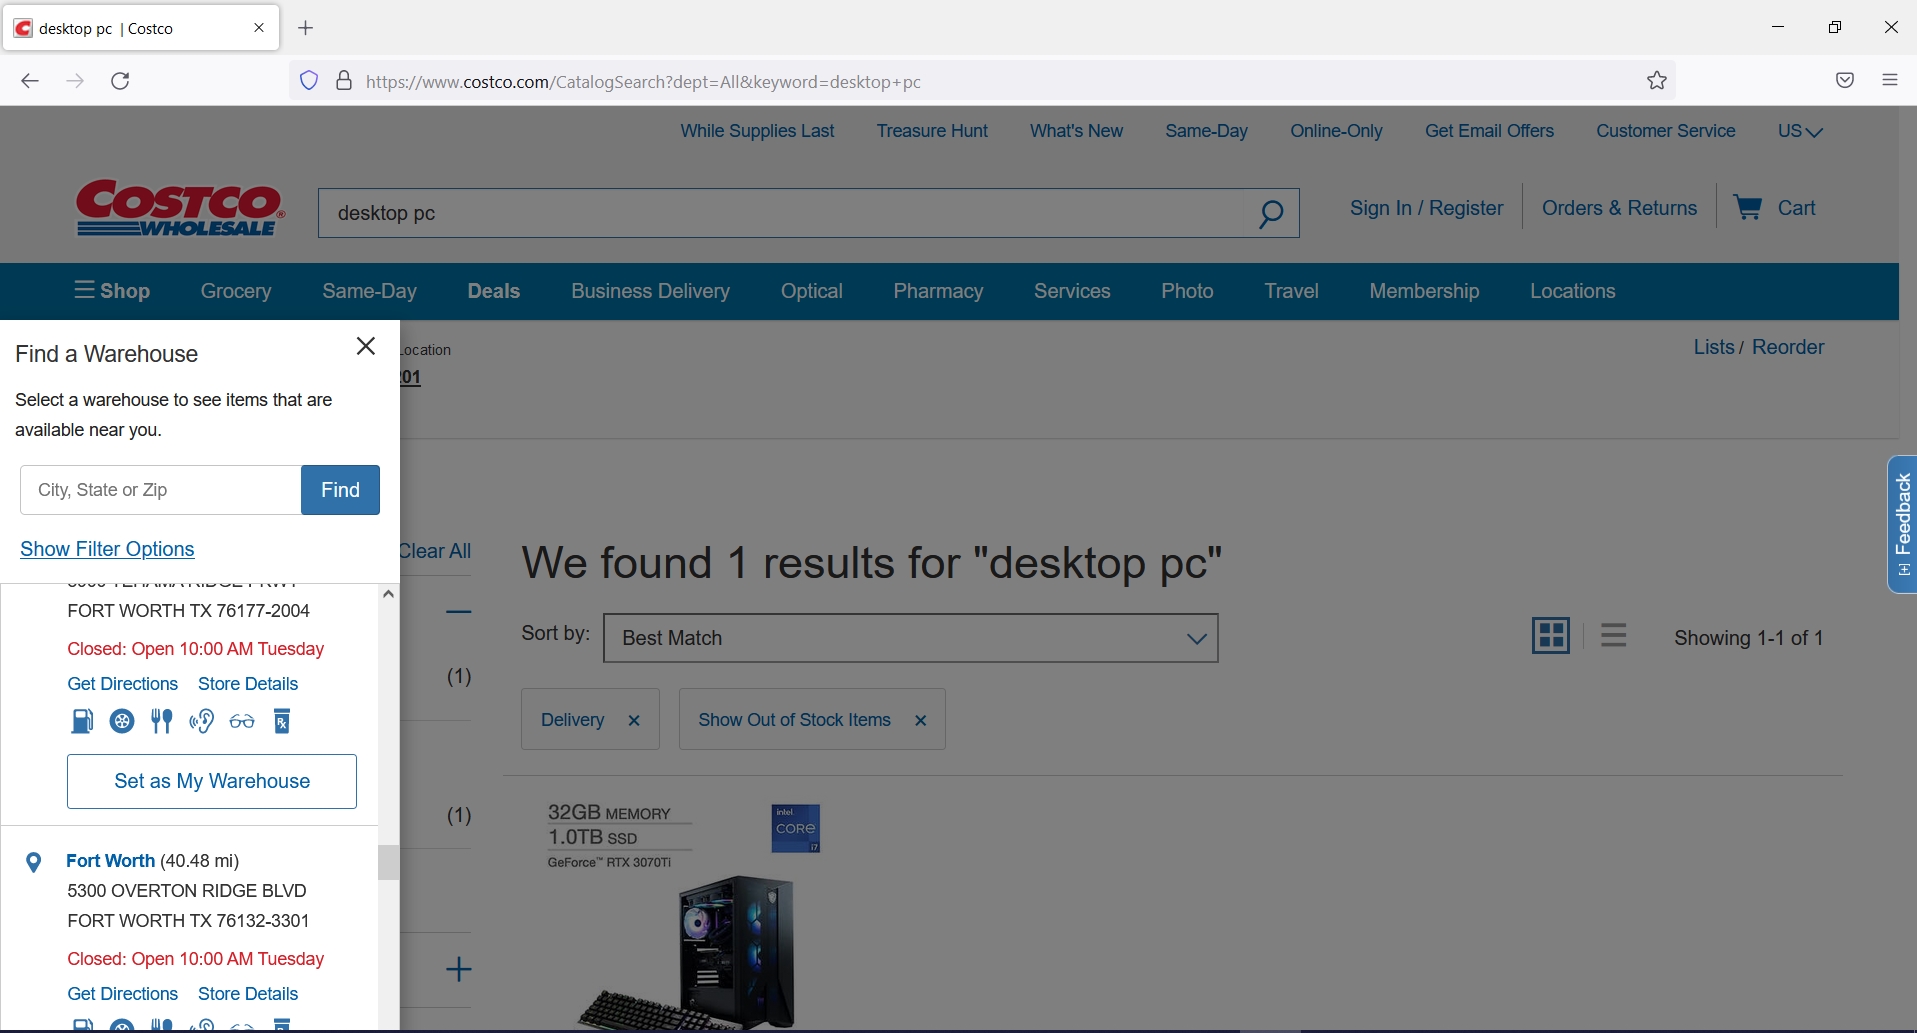
Task: Select the optical department eyeglasses icon
Action: pos(241,721)
